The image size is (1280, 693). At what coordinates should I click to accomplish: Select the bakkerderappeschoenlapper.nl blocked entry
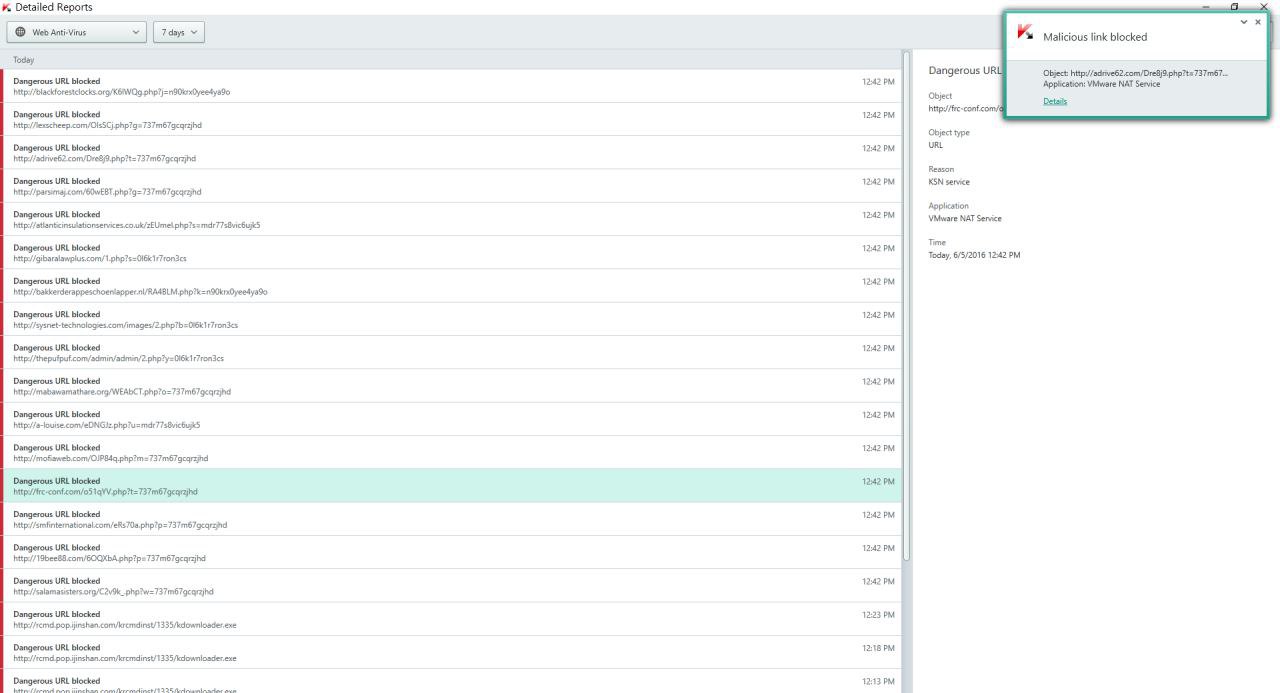pos(450,286)
